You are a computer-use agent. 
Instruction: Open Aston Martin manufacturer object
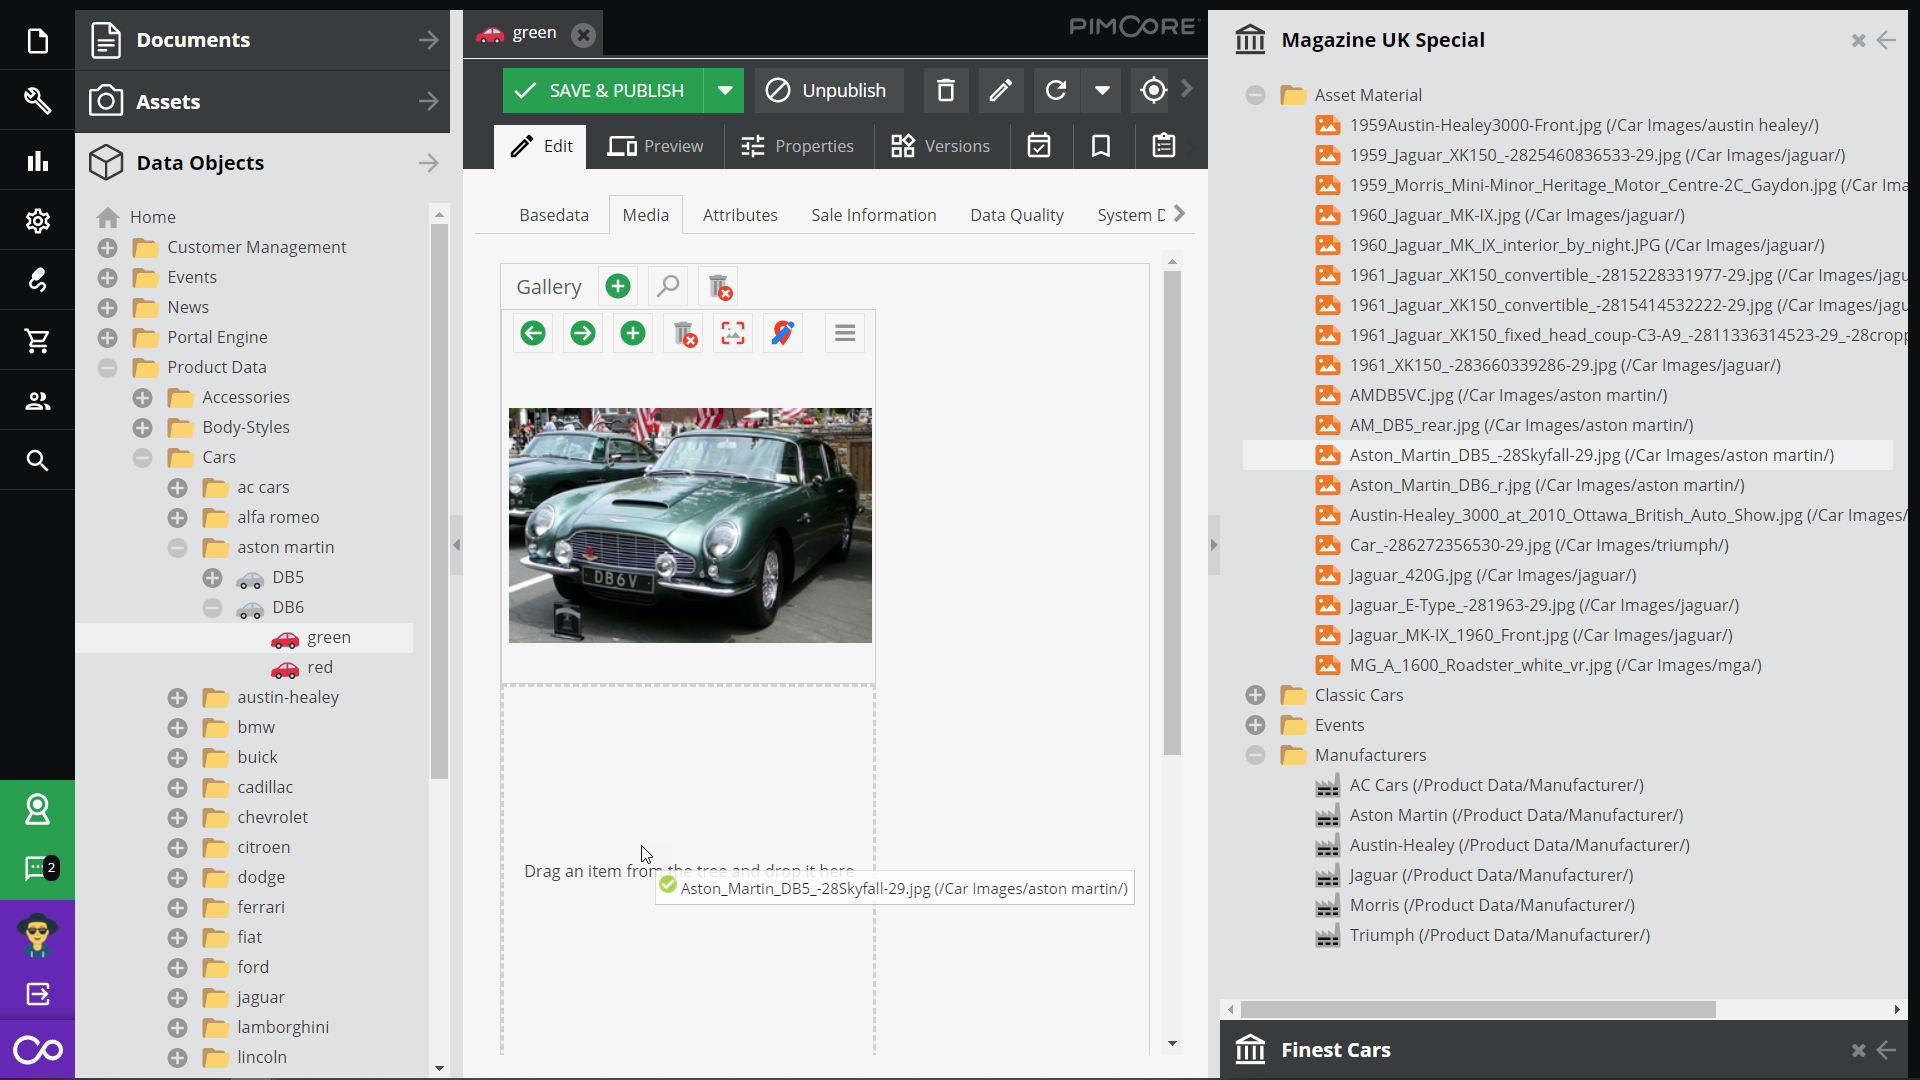(x=1516, y=815)
